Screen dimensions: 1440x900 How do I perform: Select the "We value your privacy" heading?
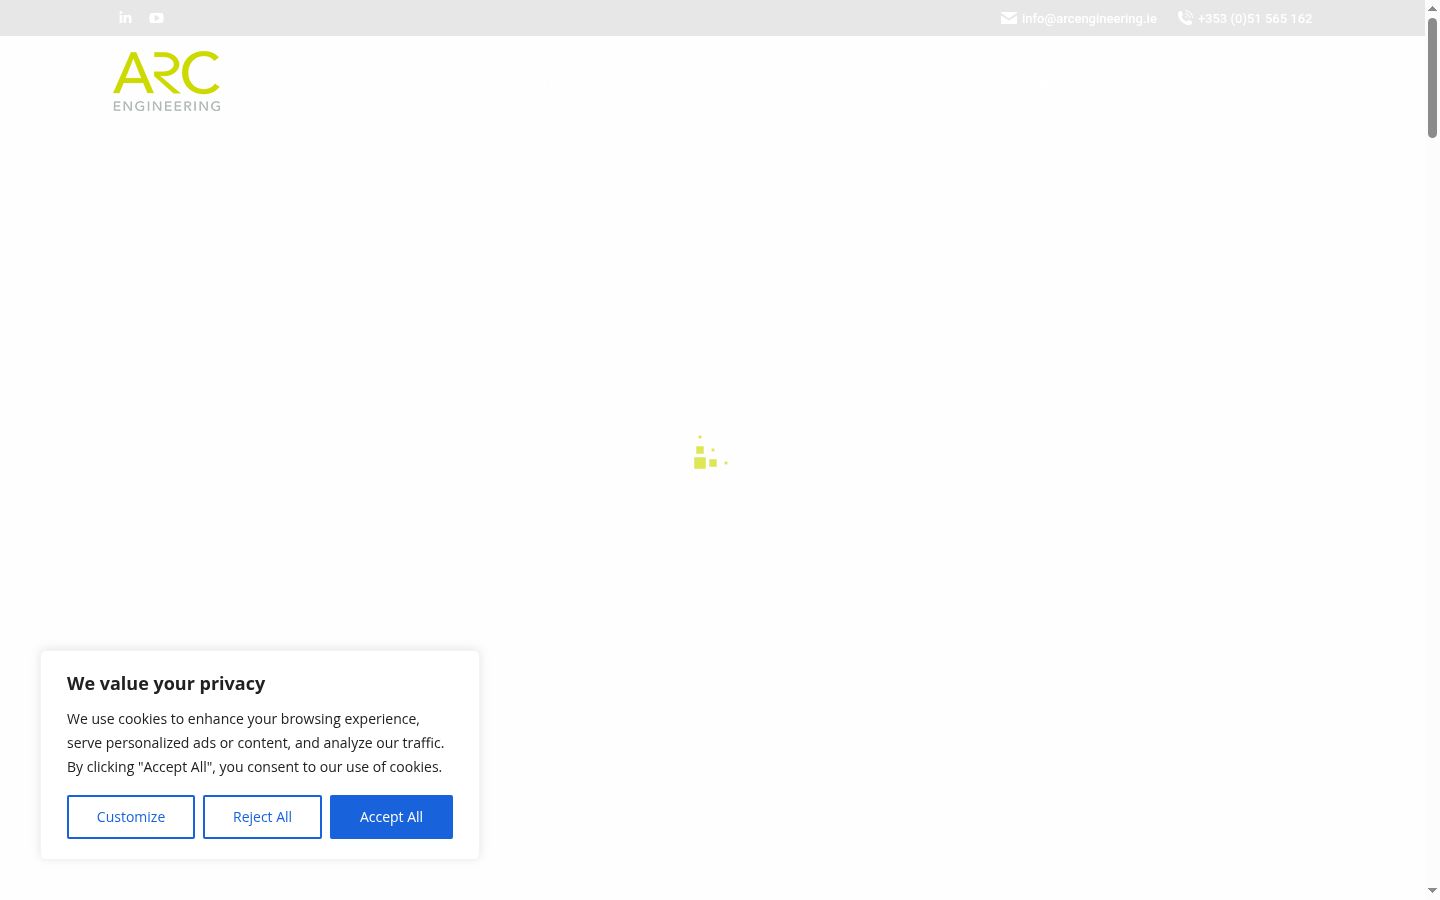coord(166,683)
